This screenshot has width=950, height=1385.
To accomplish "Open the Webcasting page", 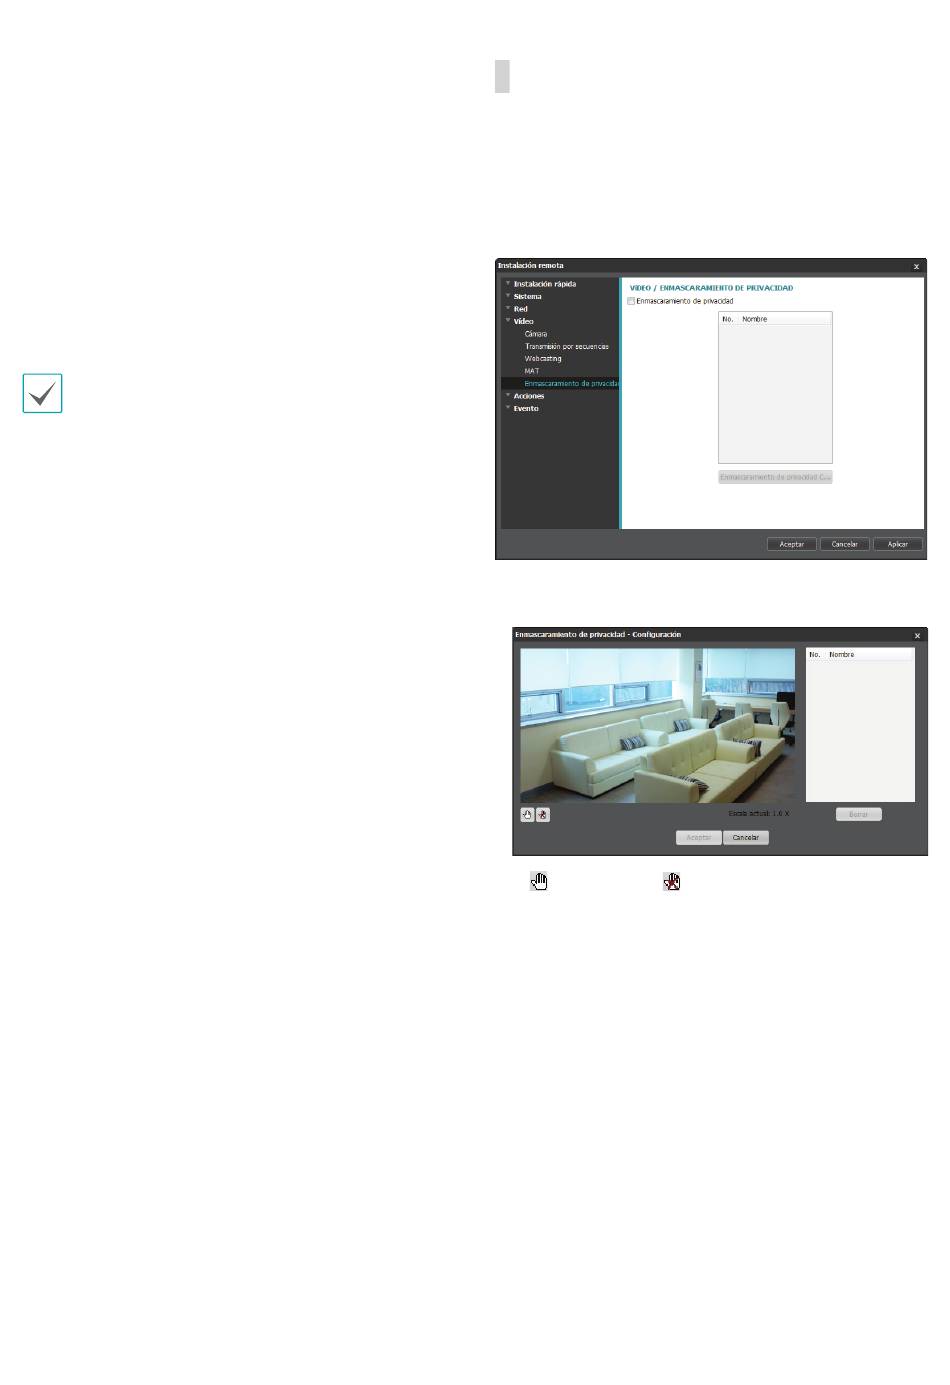I will tap(543, 359).
